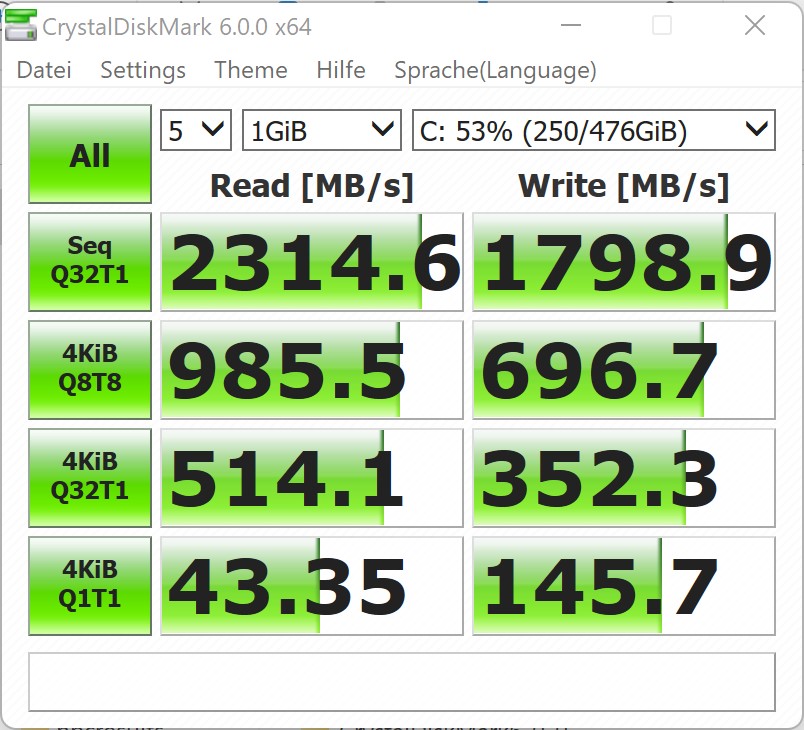
Task: Click the Seq write result 1798.9
Action: [x=624, y=262]
